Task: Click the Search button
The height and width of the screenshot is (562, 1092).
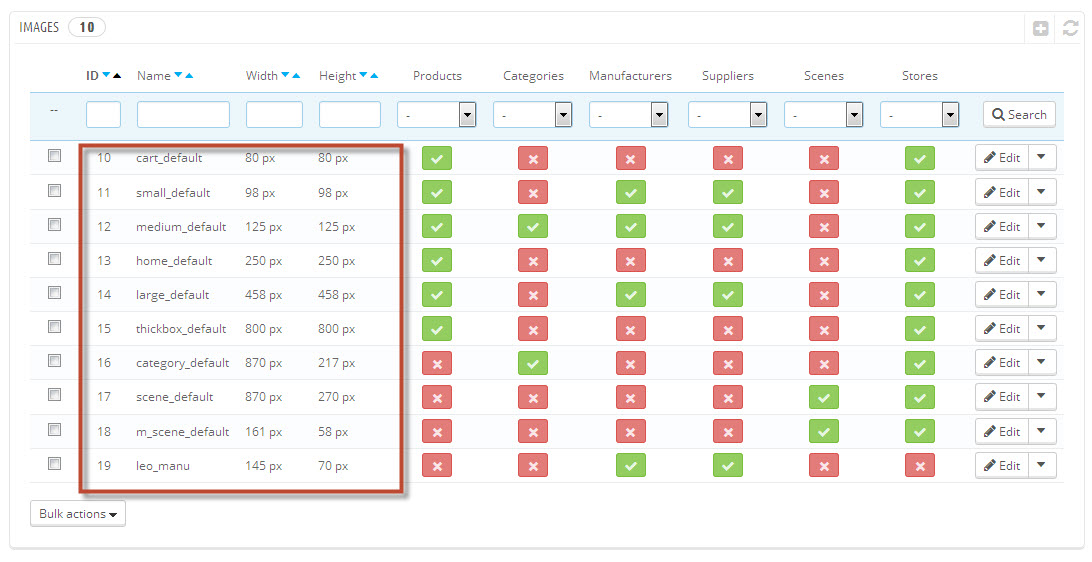Action: point(1020,115)
